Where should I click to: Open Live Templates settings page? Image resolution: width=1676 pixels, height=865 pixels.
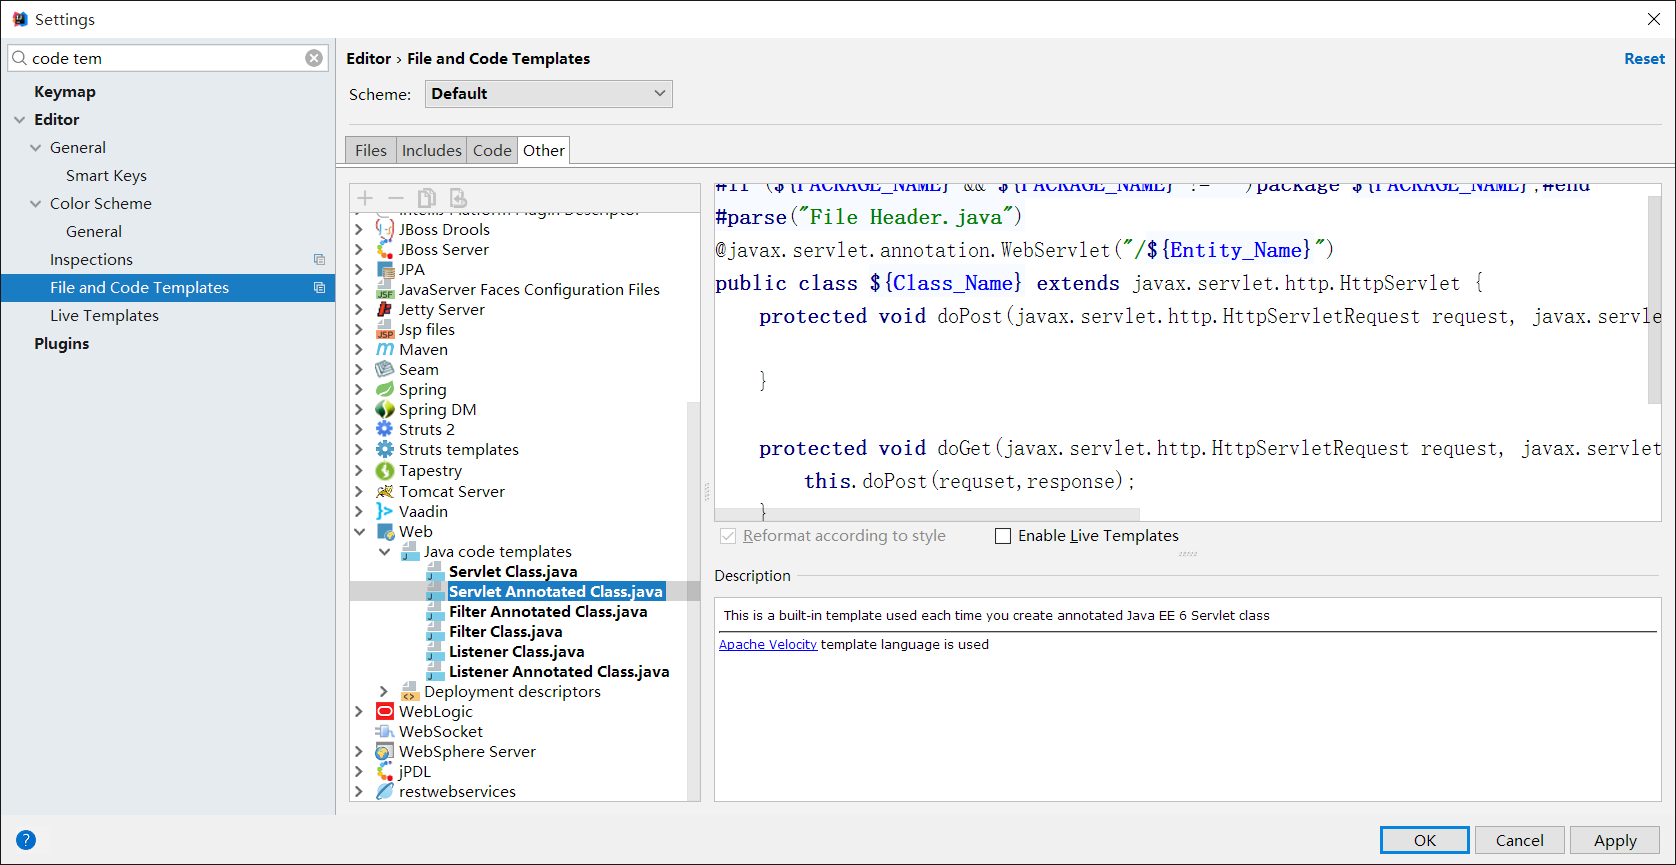pyautogui.click(x=104, y=315)
